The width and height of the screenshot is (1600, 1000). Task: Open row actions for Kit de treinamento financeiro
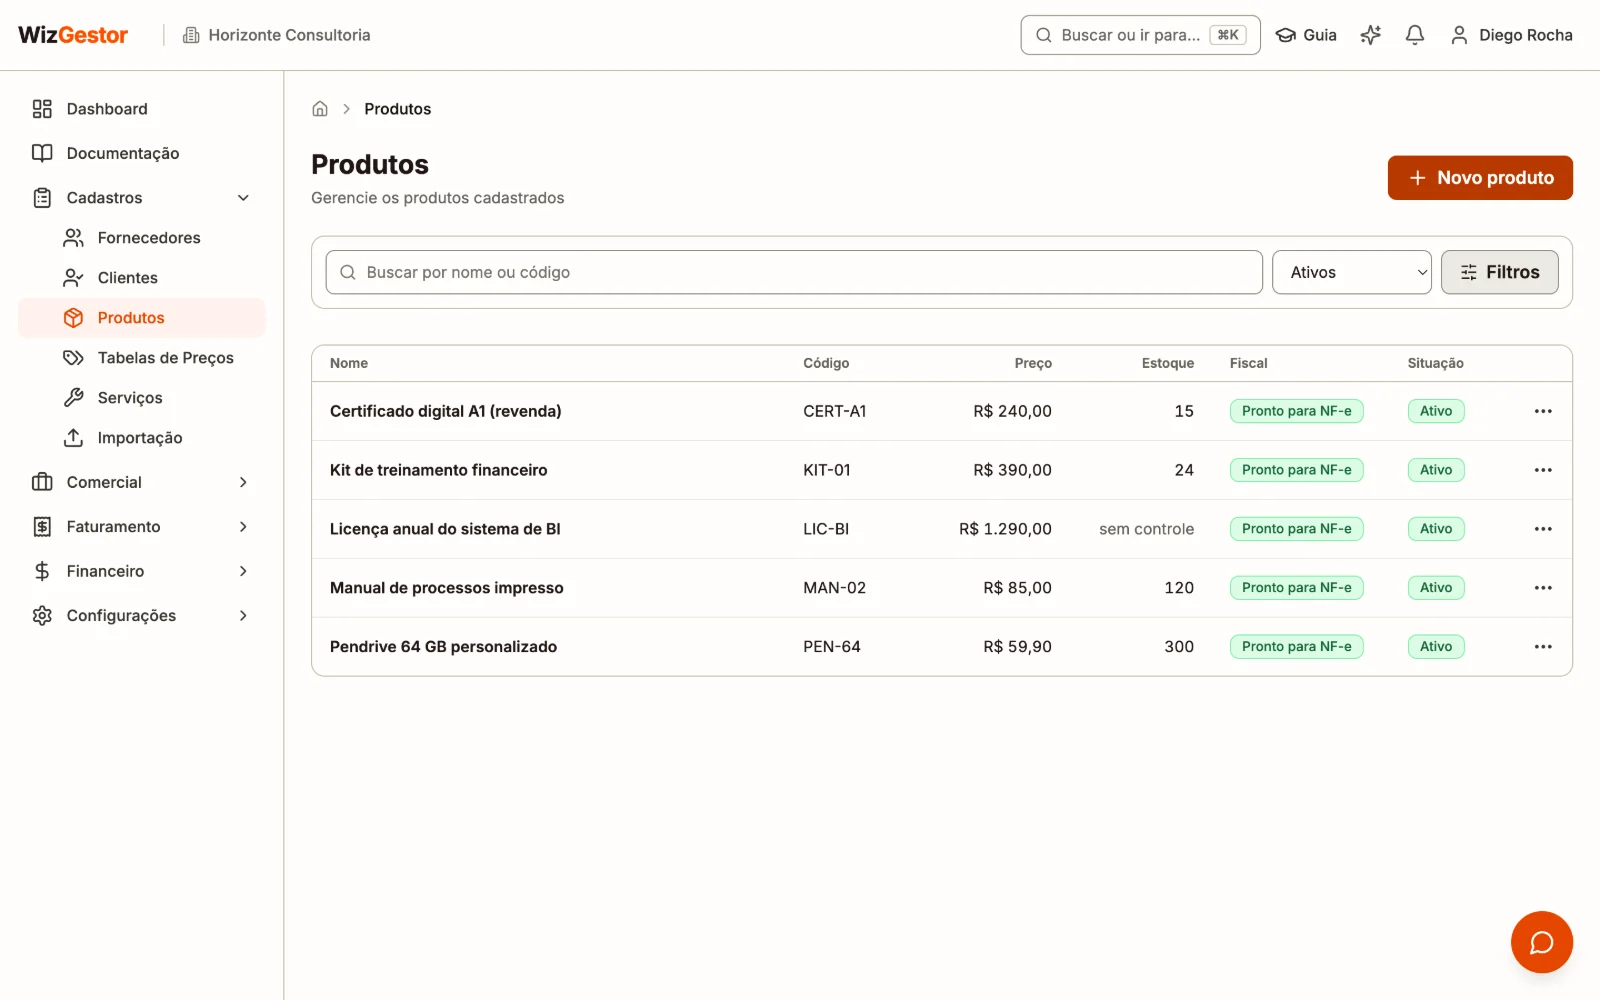click(1543, 470)
